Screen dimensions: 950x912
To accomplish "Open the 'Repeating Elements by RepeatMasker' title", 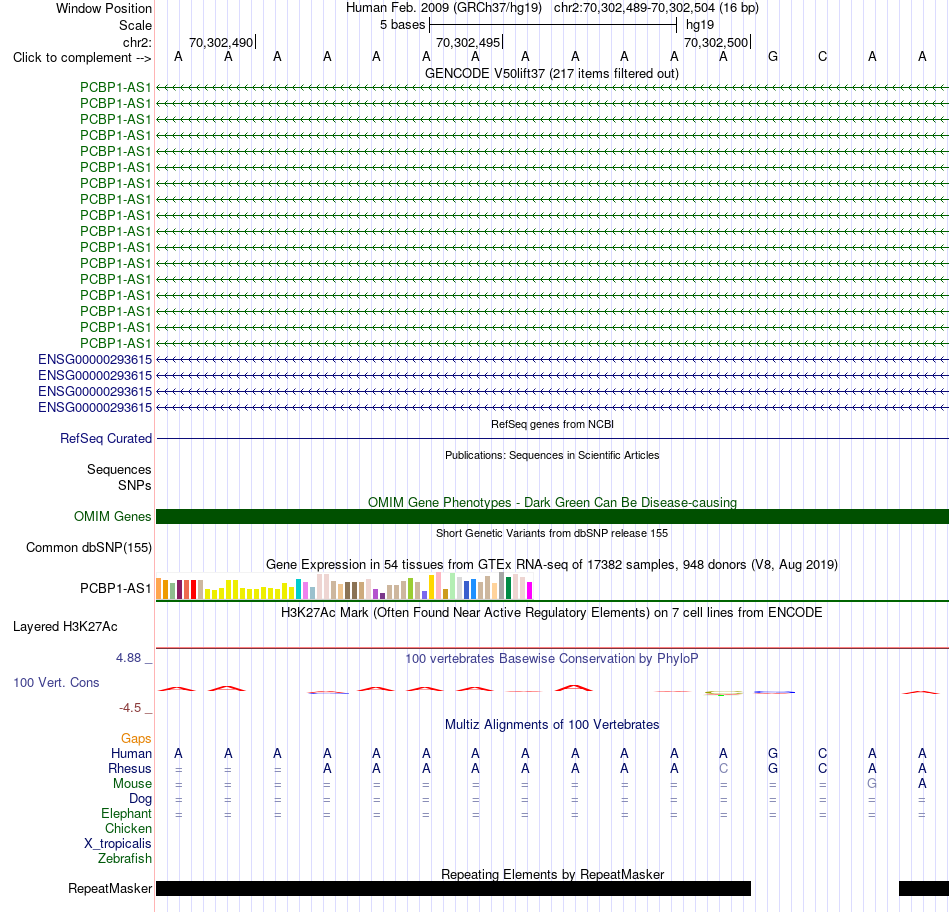I will [x=552, y=874].
